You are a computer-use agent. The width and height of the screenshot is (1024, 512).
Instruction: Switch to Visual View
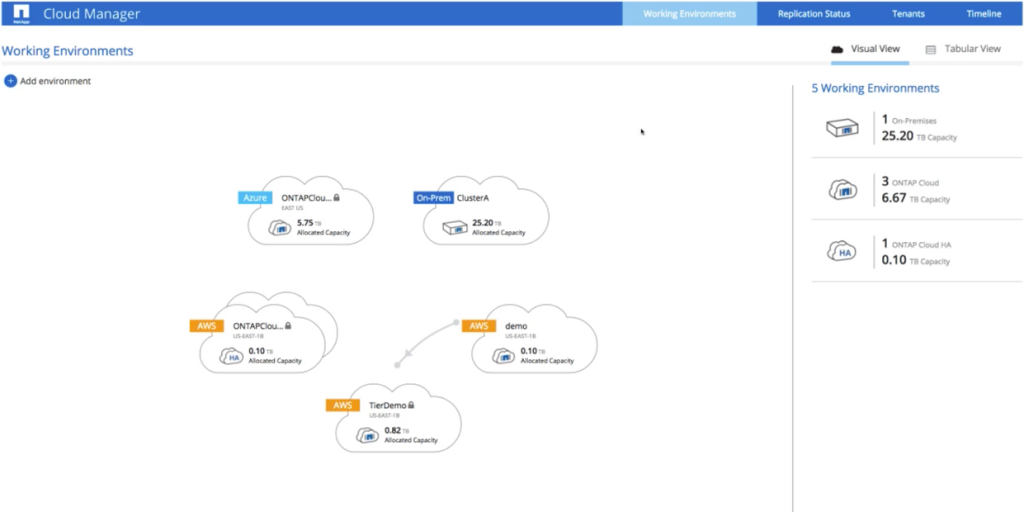866,48
